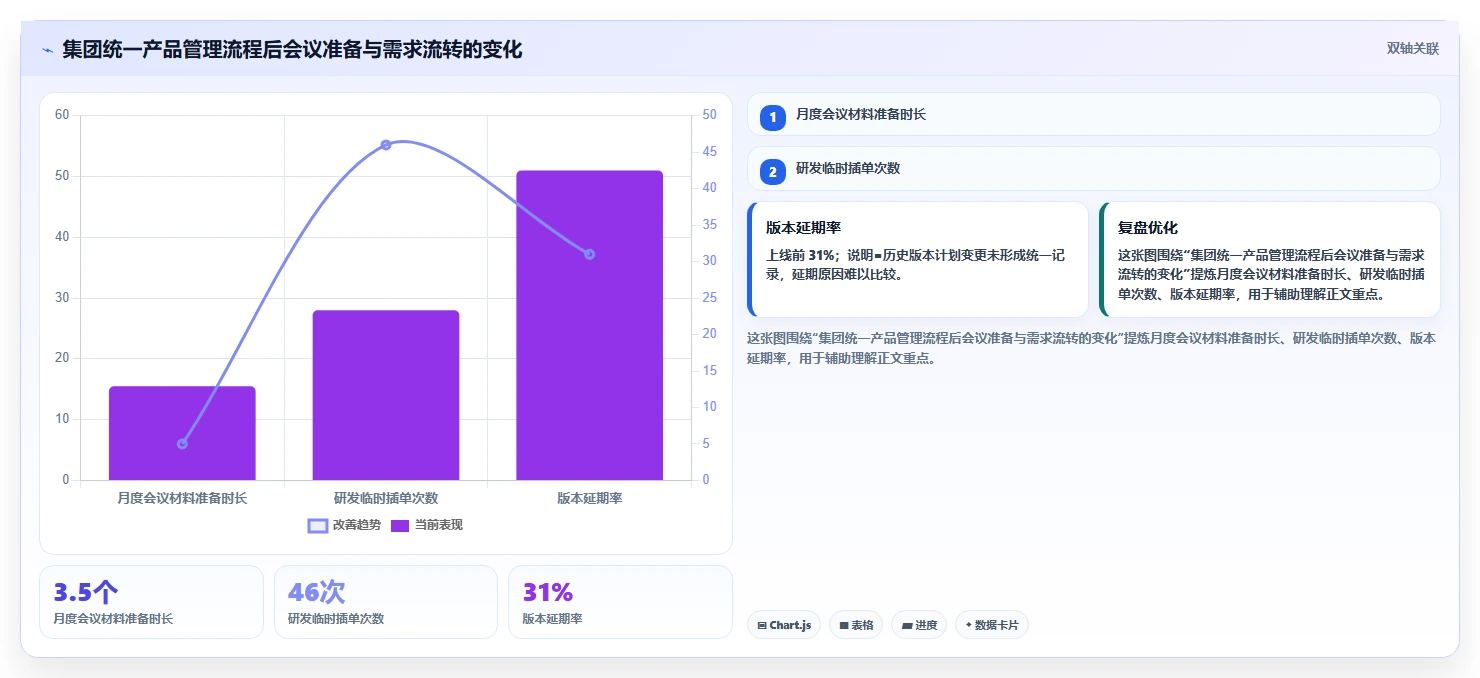
Task: Click the 双轴关联 label in header
Action: pos(1412,49)
